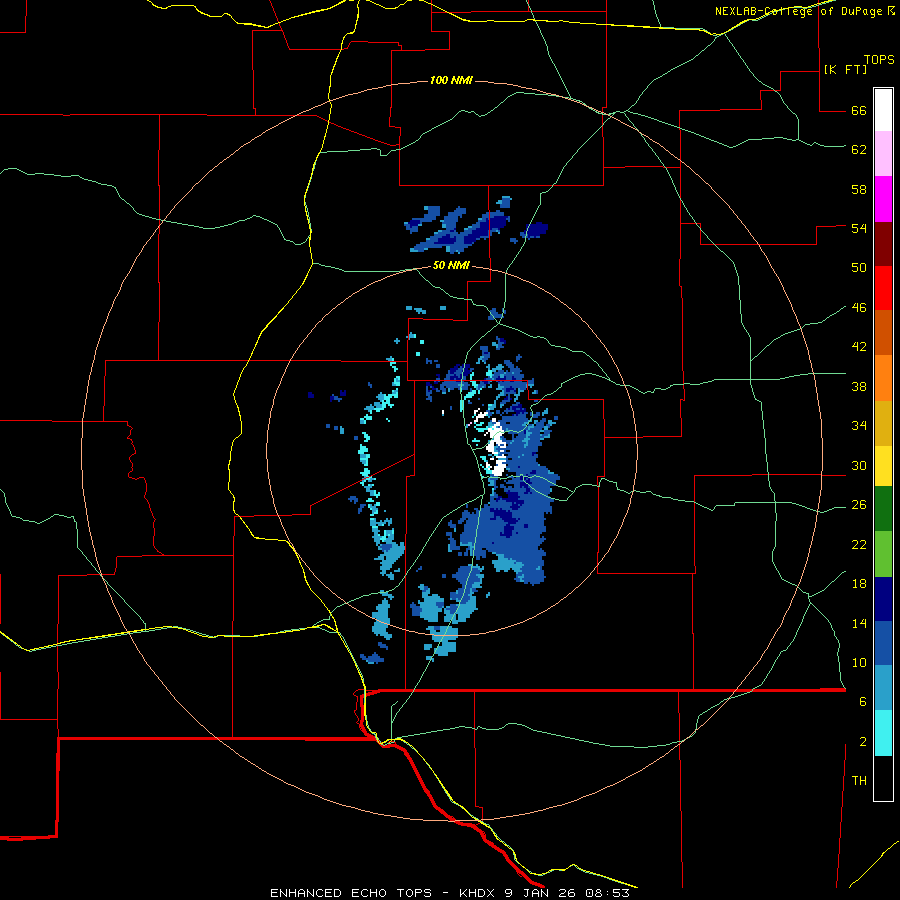
Task: Click the legend value "14"
Action: 859,623
